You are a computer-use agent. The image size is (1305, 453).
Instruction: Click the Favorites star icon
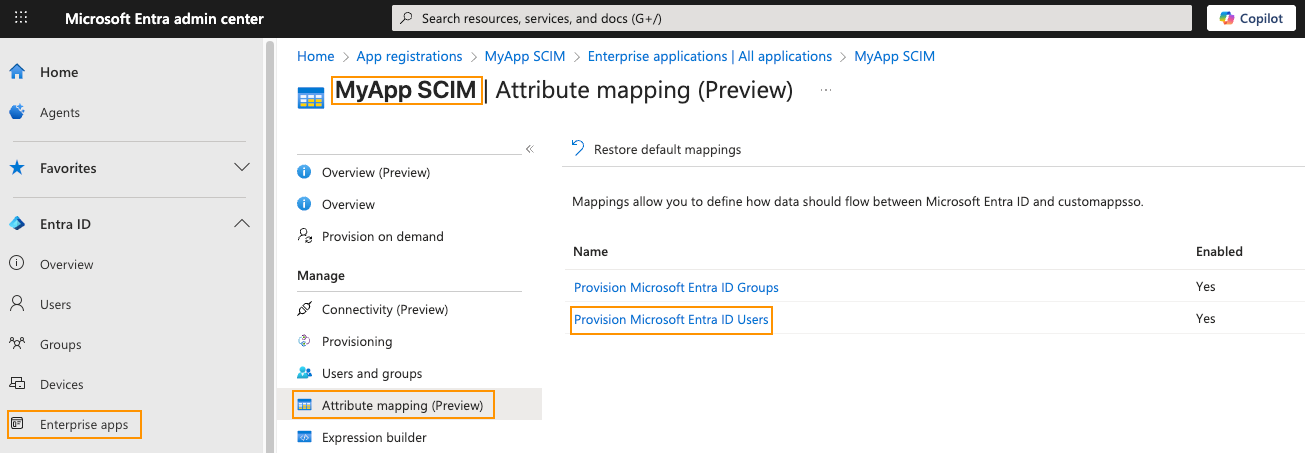tap(17, 168)
